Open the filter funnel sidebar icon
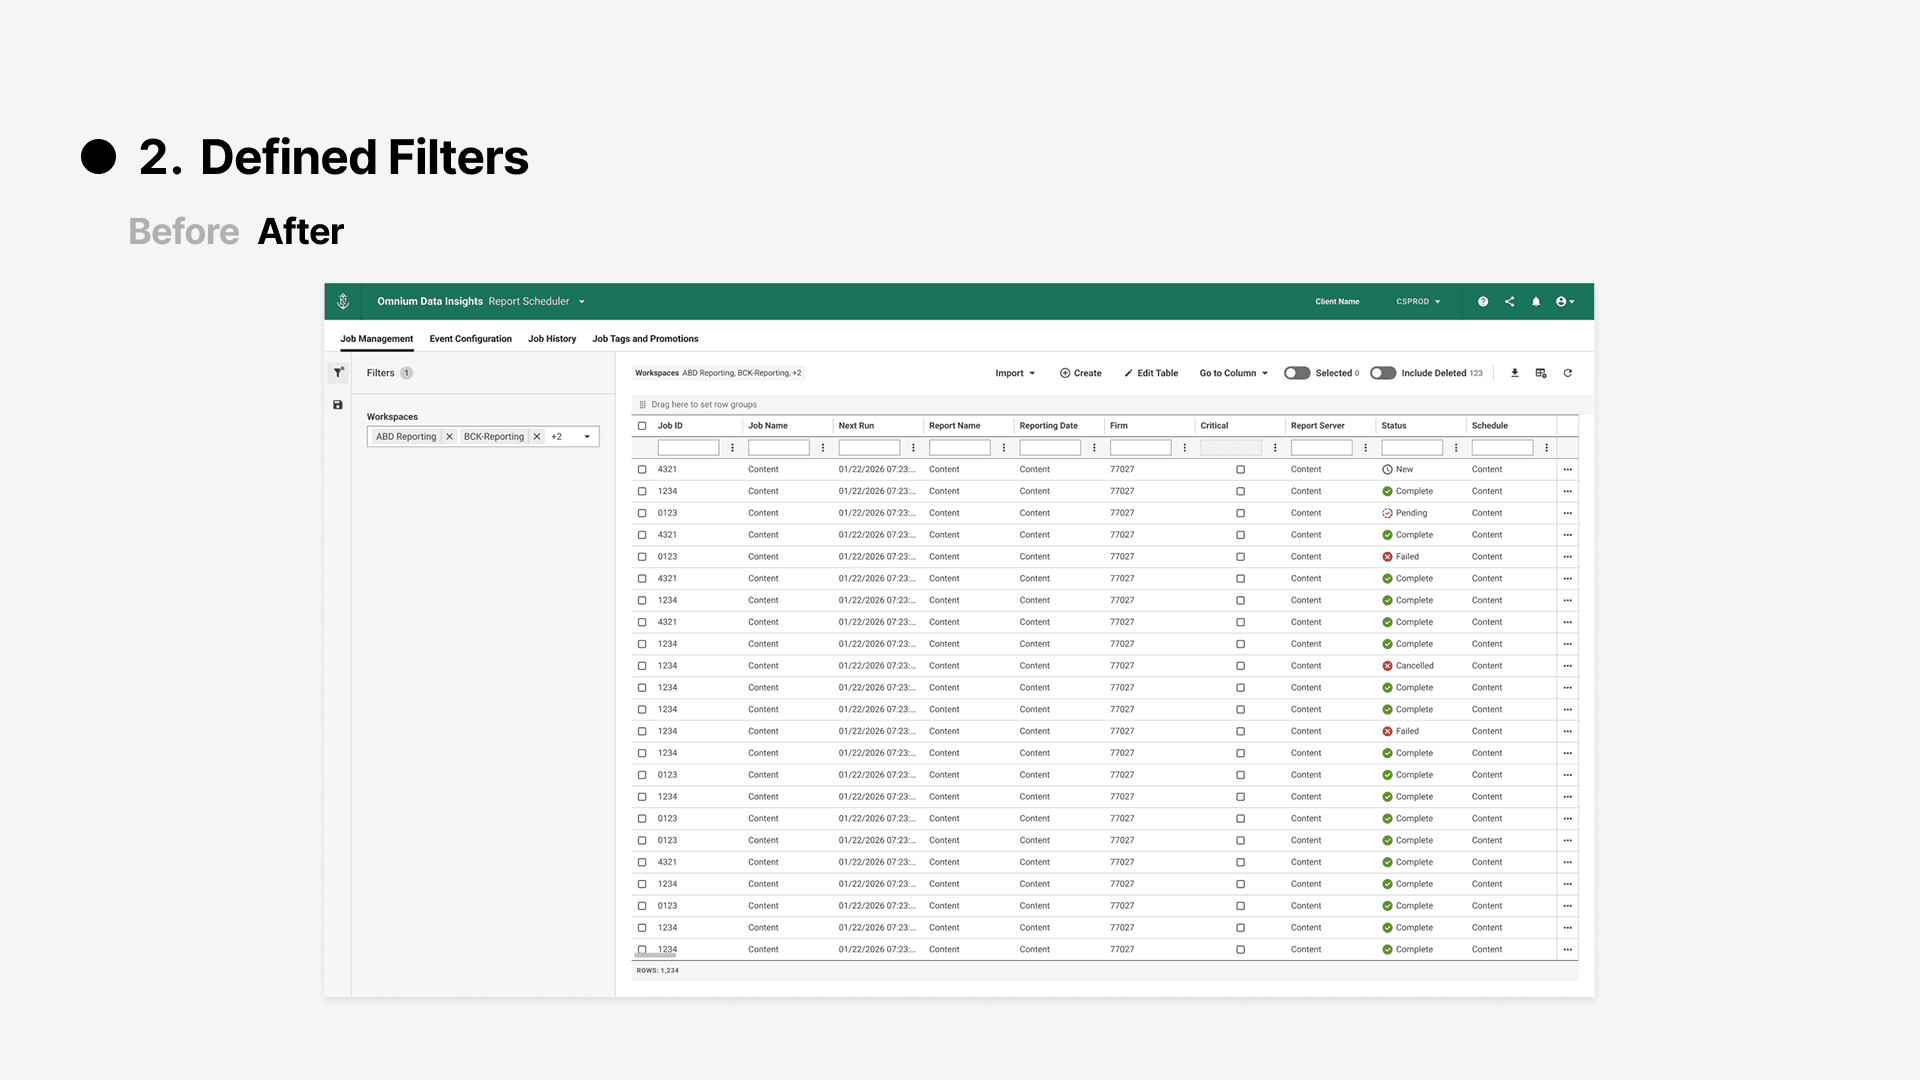The height and width of the screenshot is (1080, 1920). point(338,372)
